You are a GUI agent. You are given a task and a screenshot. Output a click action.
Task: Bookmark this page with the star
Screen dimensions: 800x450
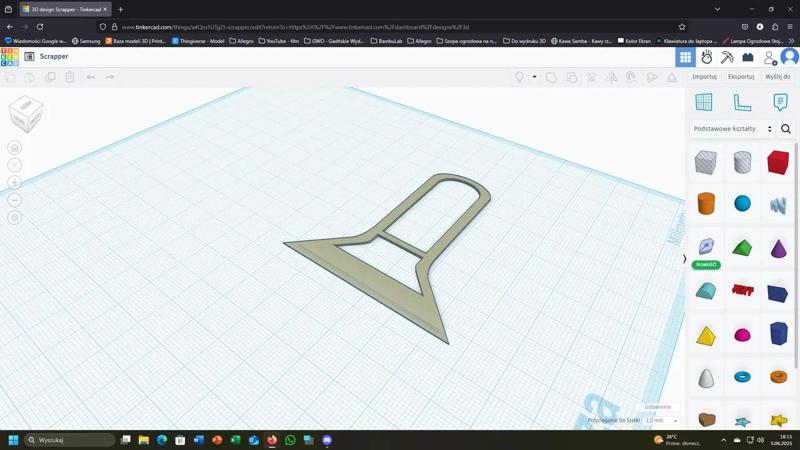682,27
